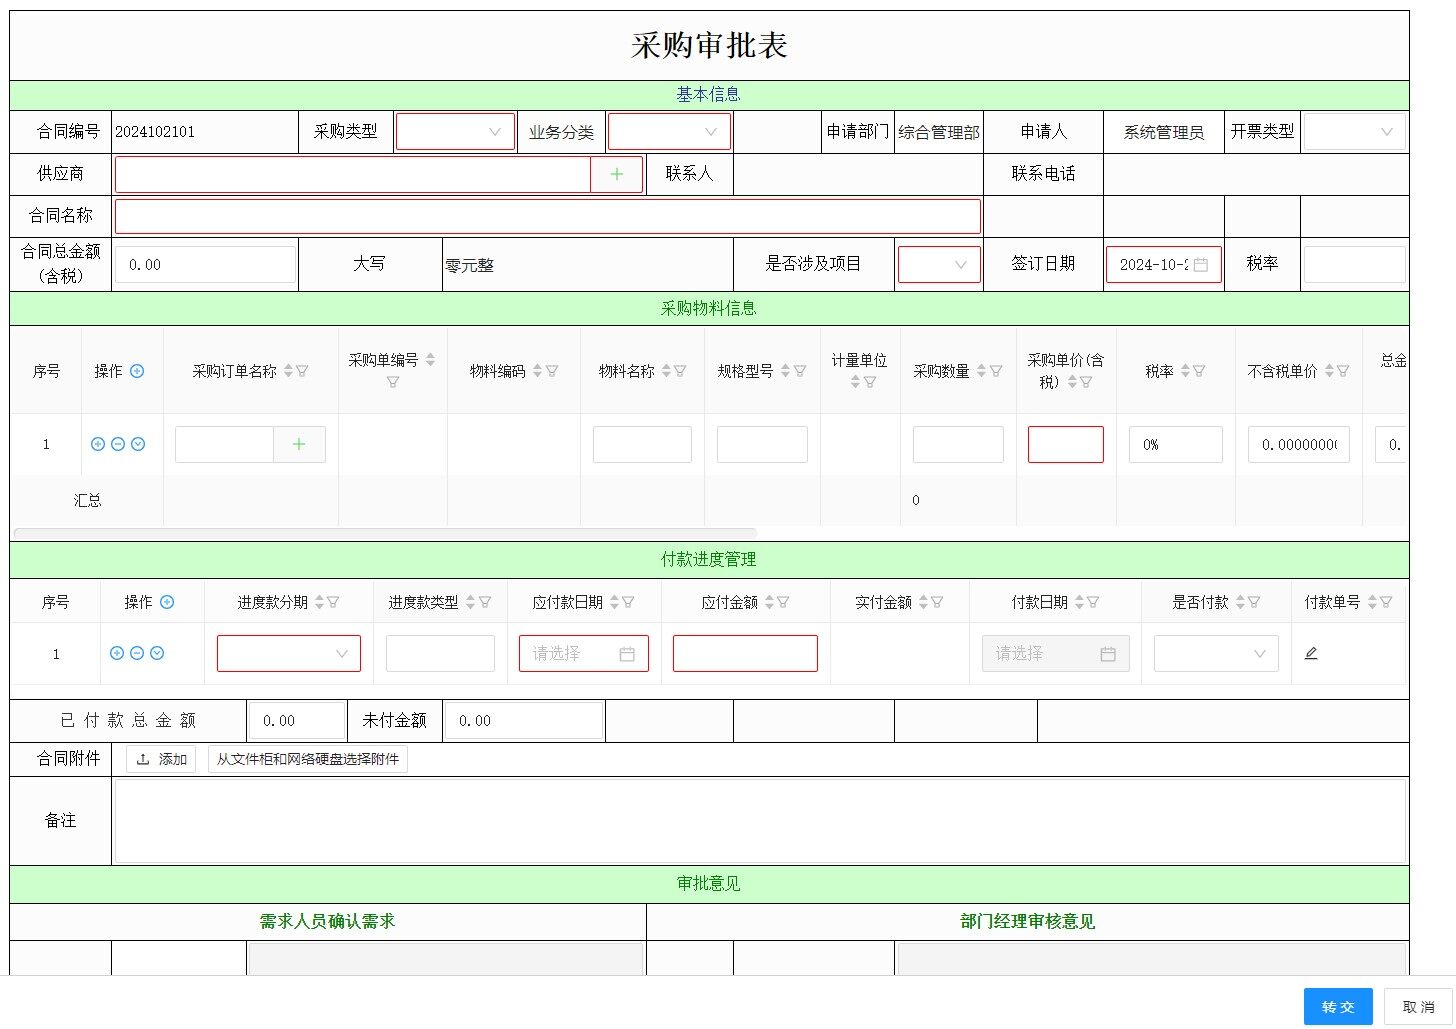The image size is (1456, 1029).
Task: Click the 转交 submit button
Action: click(x=1338, y=1007)
